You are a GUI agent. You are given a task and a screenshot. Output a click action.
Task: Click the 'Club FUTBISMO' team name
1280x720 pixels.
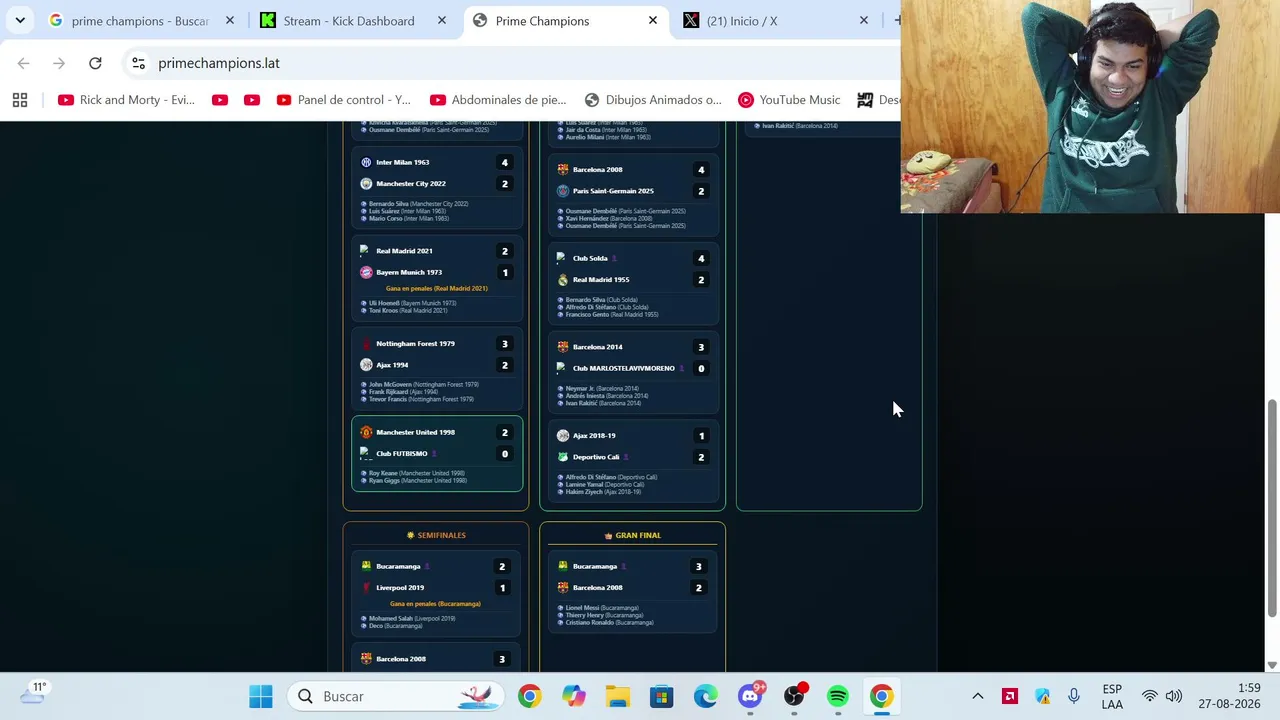[402, 454]
